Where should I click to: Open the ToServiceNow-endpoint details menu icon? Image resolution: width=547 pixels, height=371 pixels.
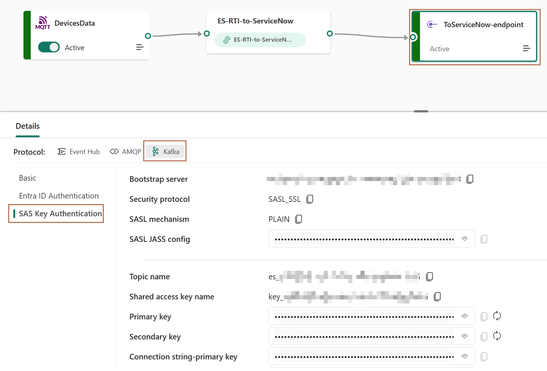(527, 49)
